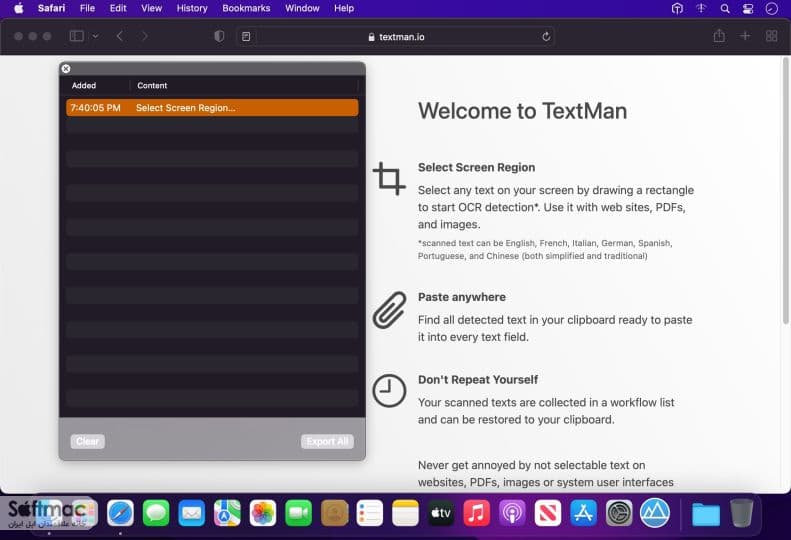Open Apple TV from the Dock

point(441,513)
